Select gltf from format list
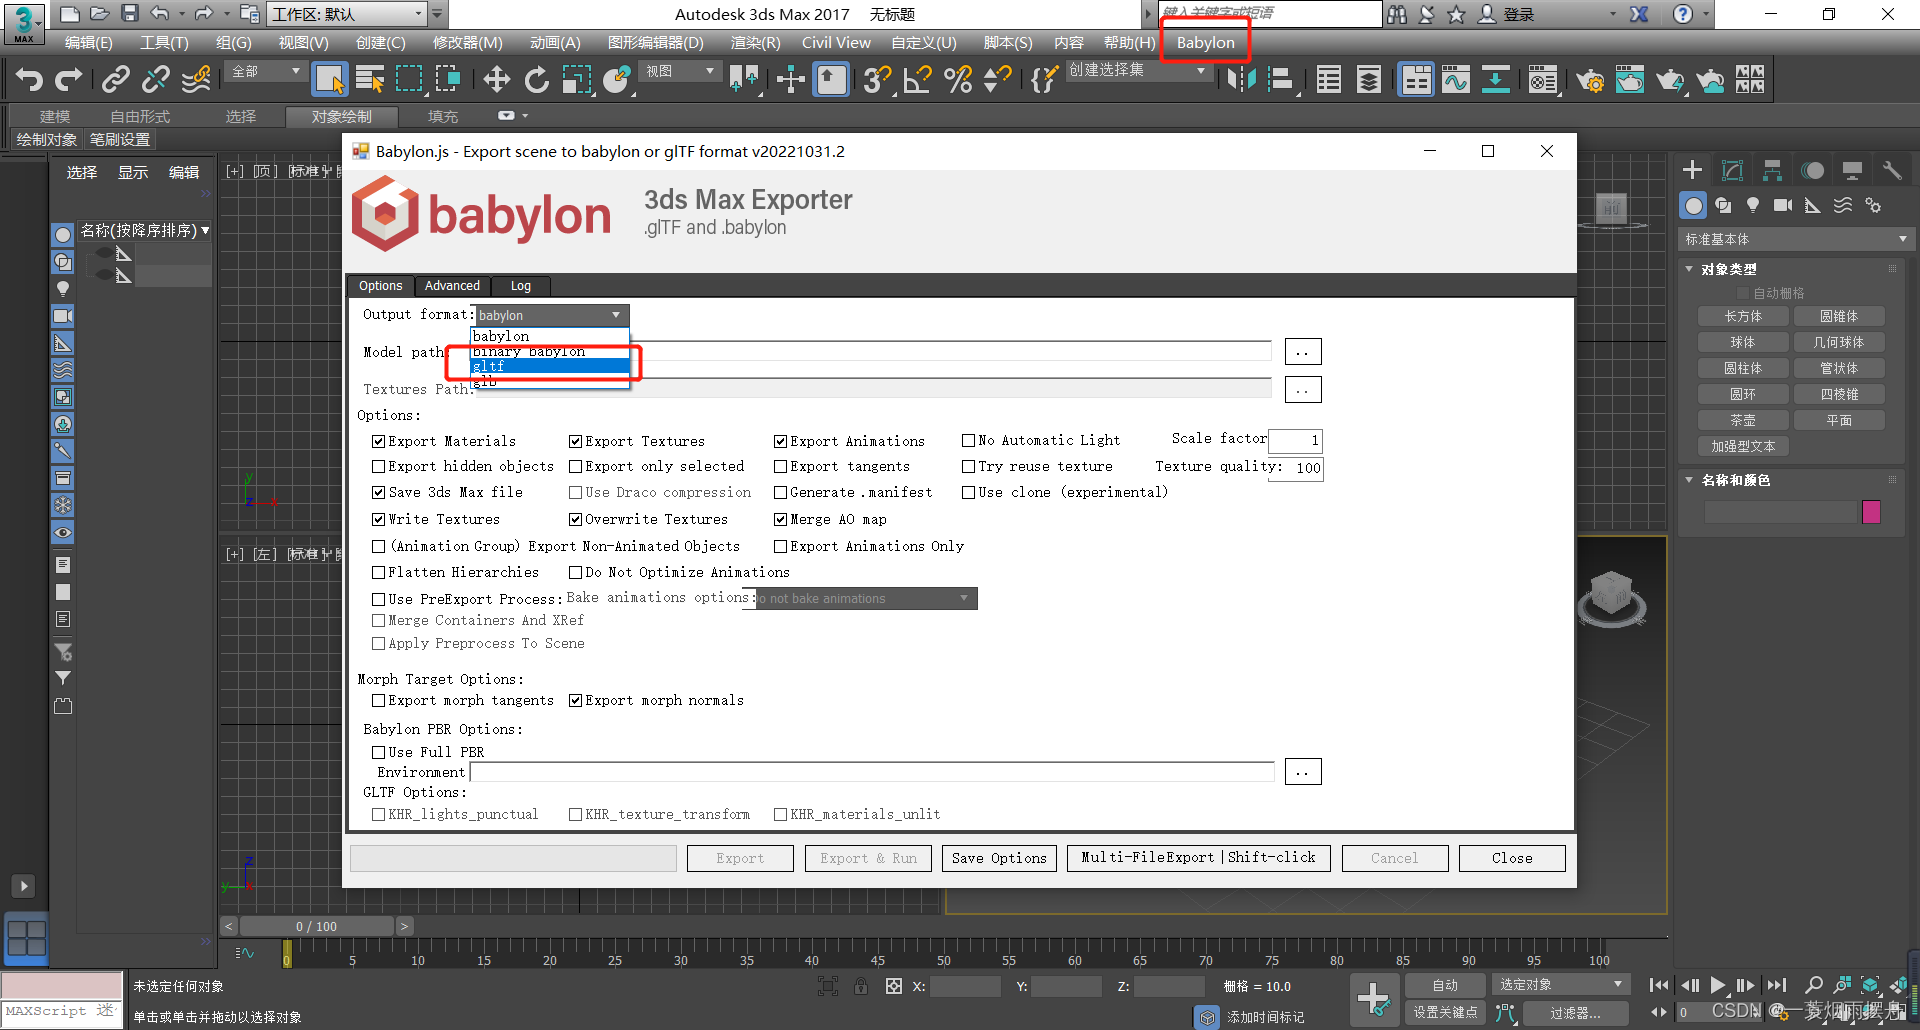The width and height of the screenshot is (1920, 1030). click(x=550, y=366)
